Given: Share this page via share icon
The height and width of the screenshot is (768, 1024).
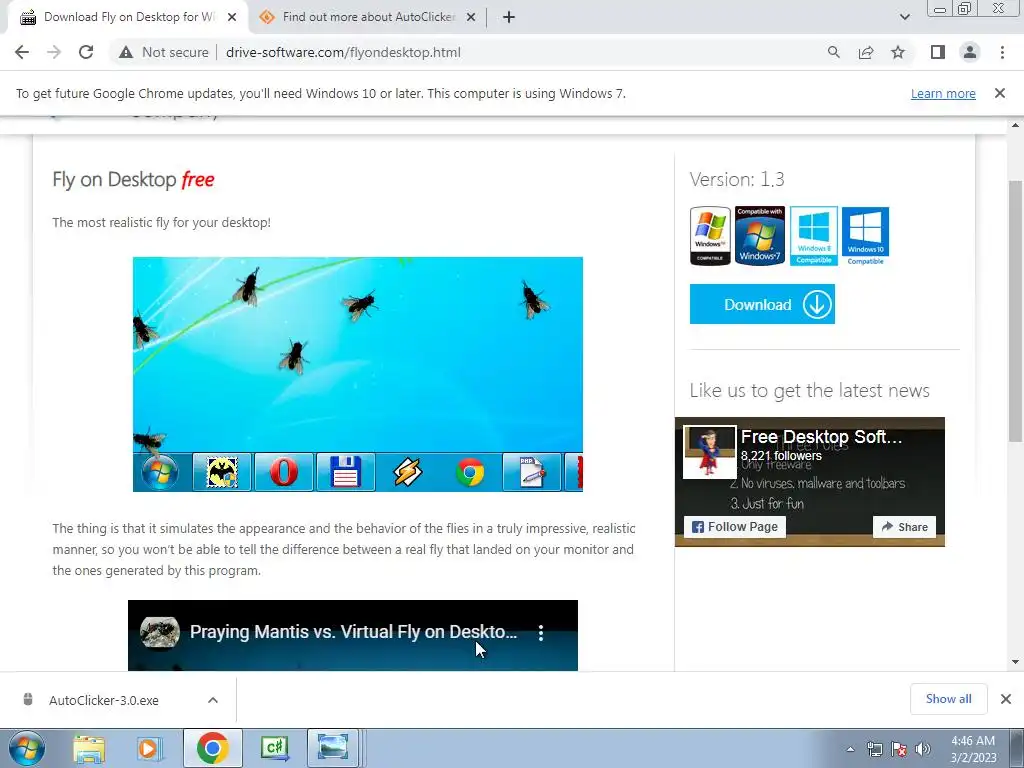Looking at the screenshot, I should 866,52.
